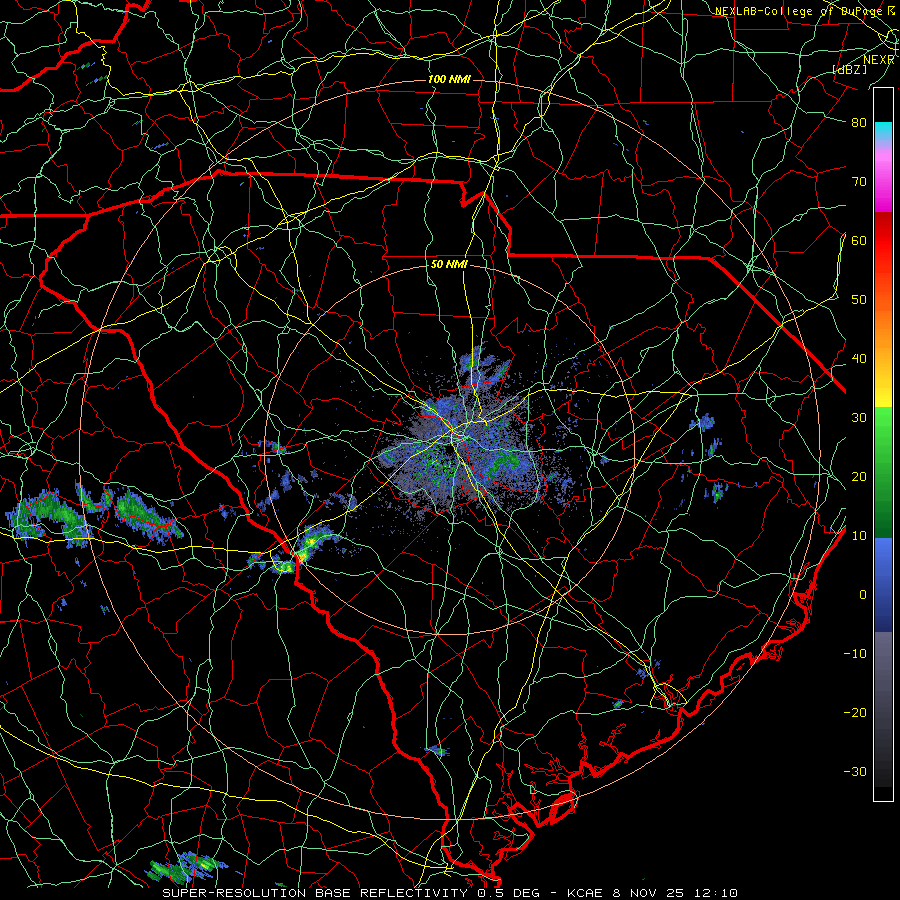The height and width of the screenshot is (900, 900).
Task: Click the "-30" value on the dBZ scale
Action: click(855, 772)
